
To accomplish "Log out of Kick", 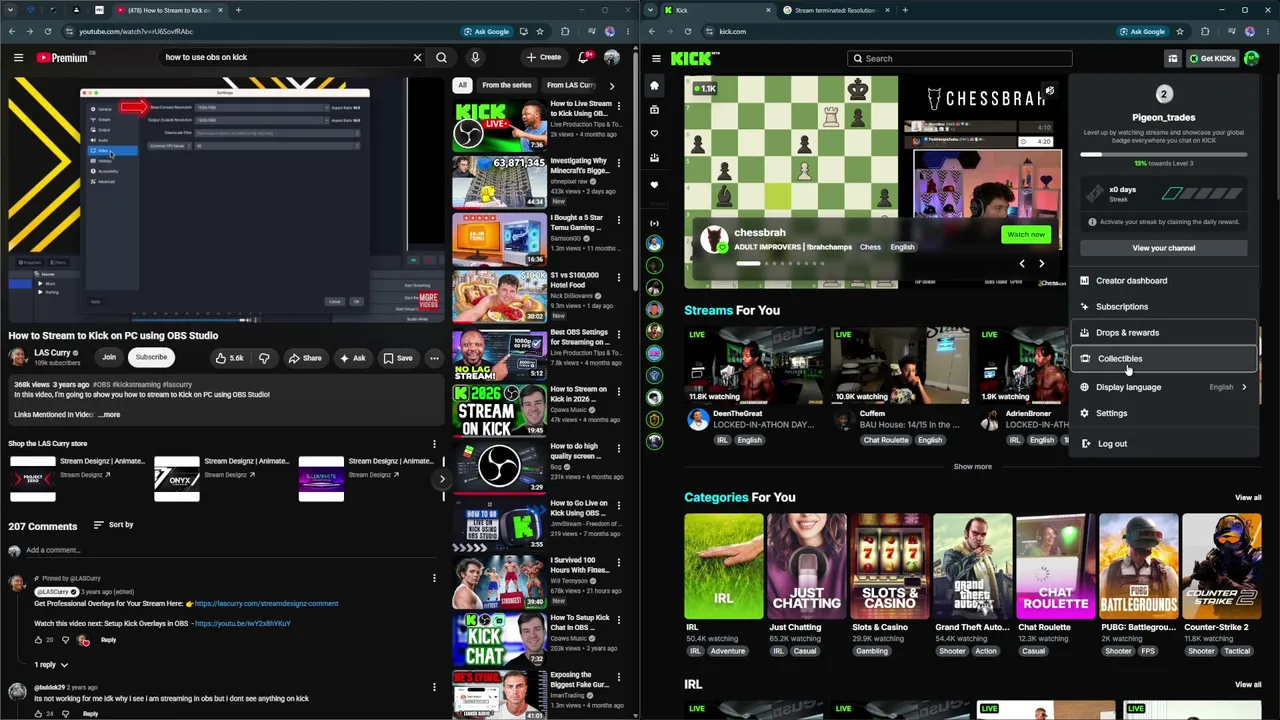I will 1163,444.
